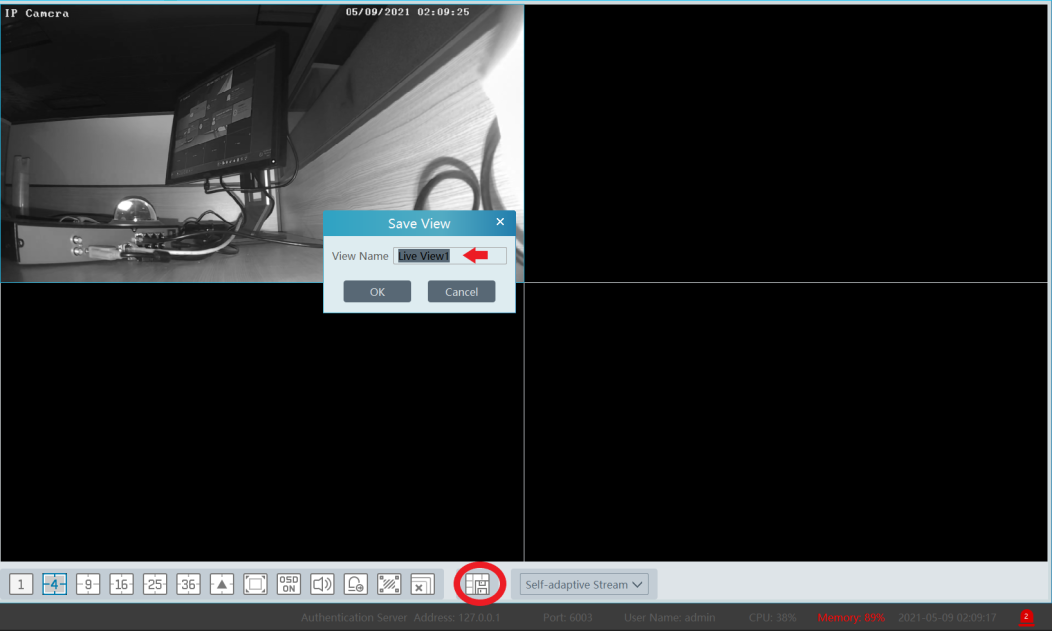The image size is (1052, 631).
Task: Switch to single-screen layout
Action: 21,585
